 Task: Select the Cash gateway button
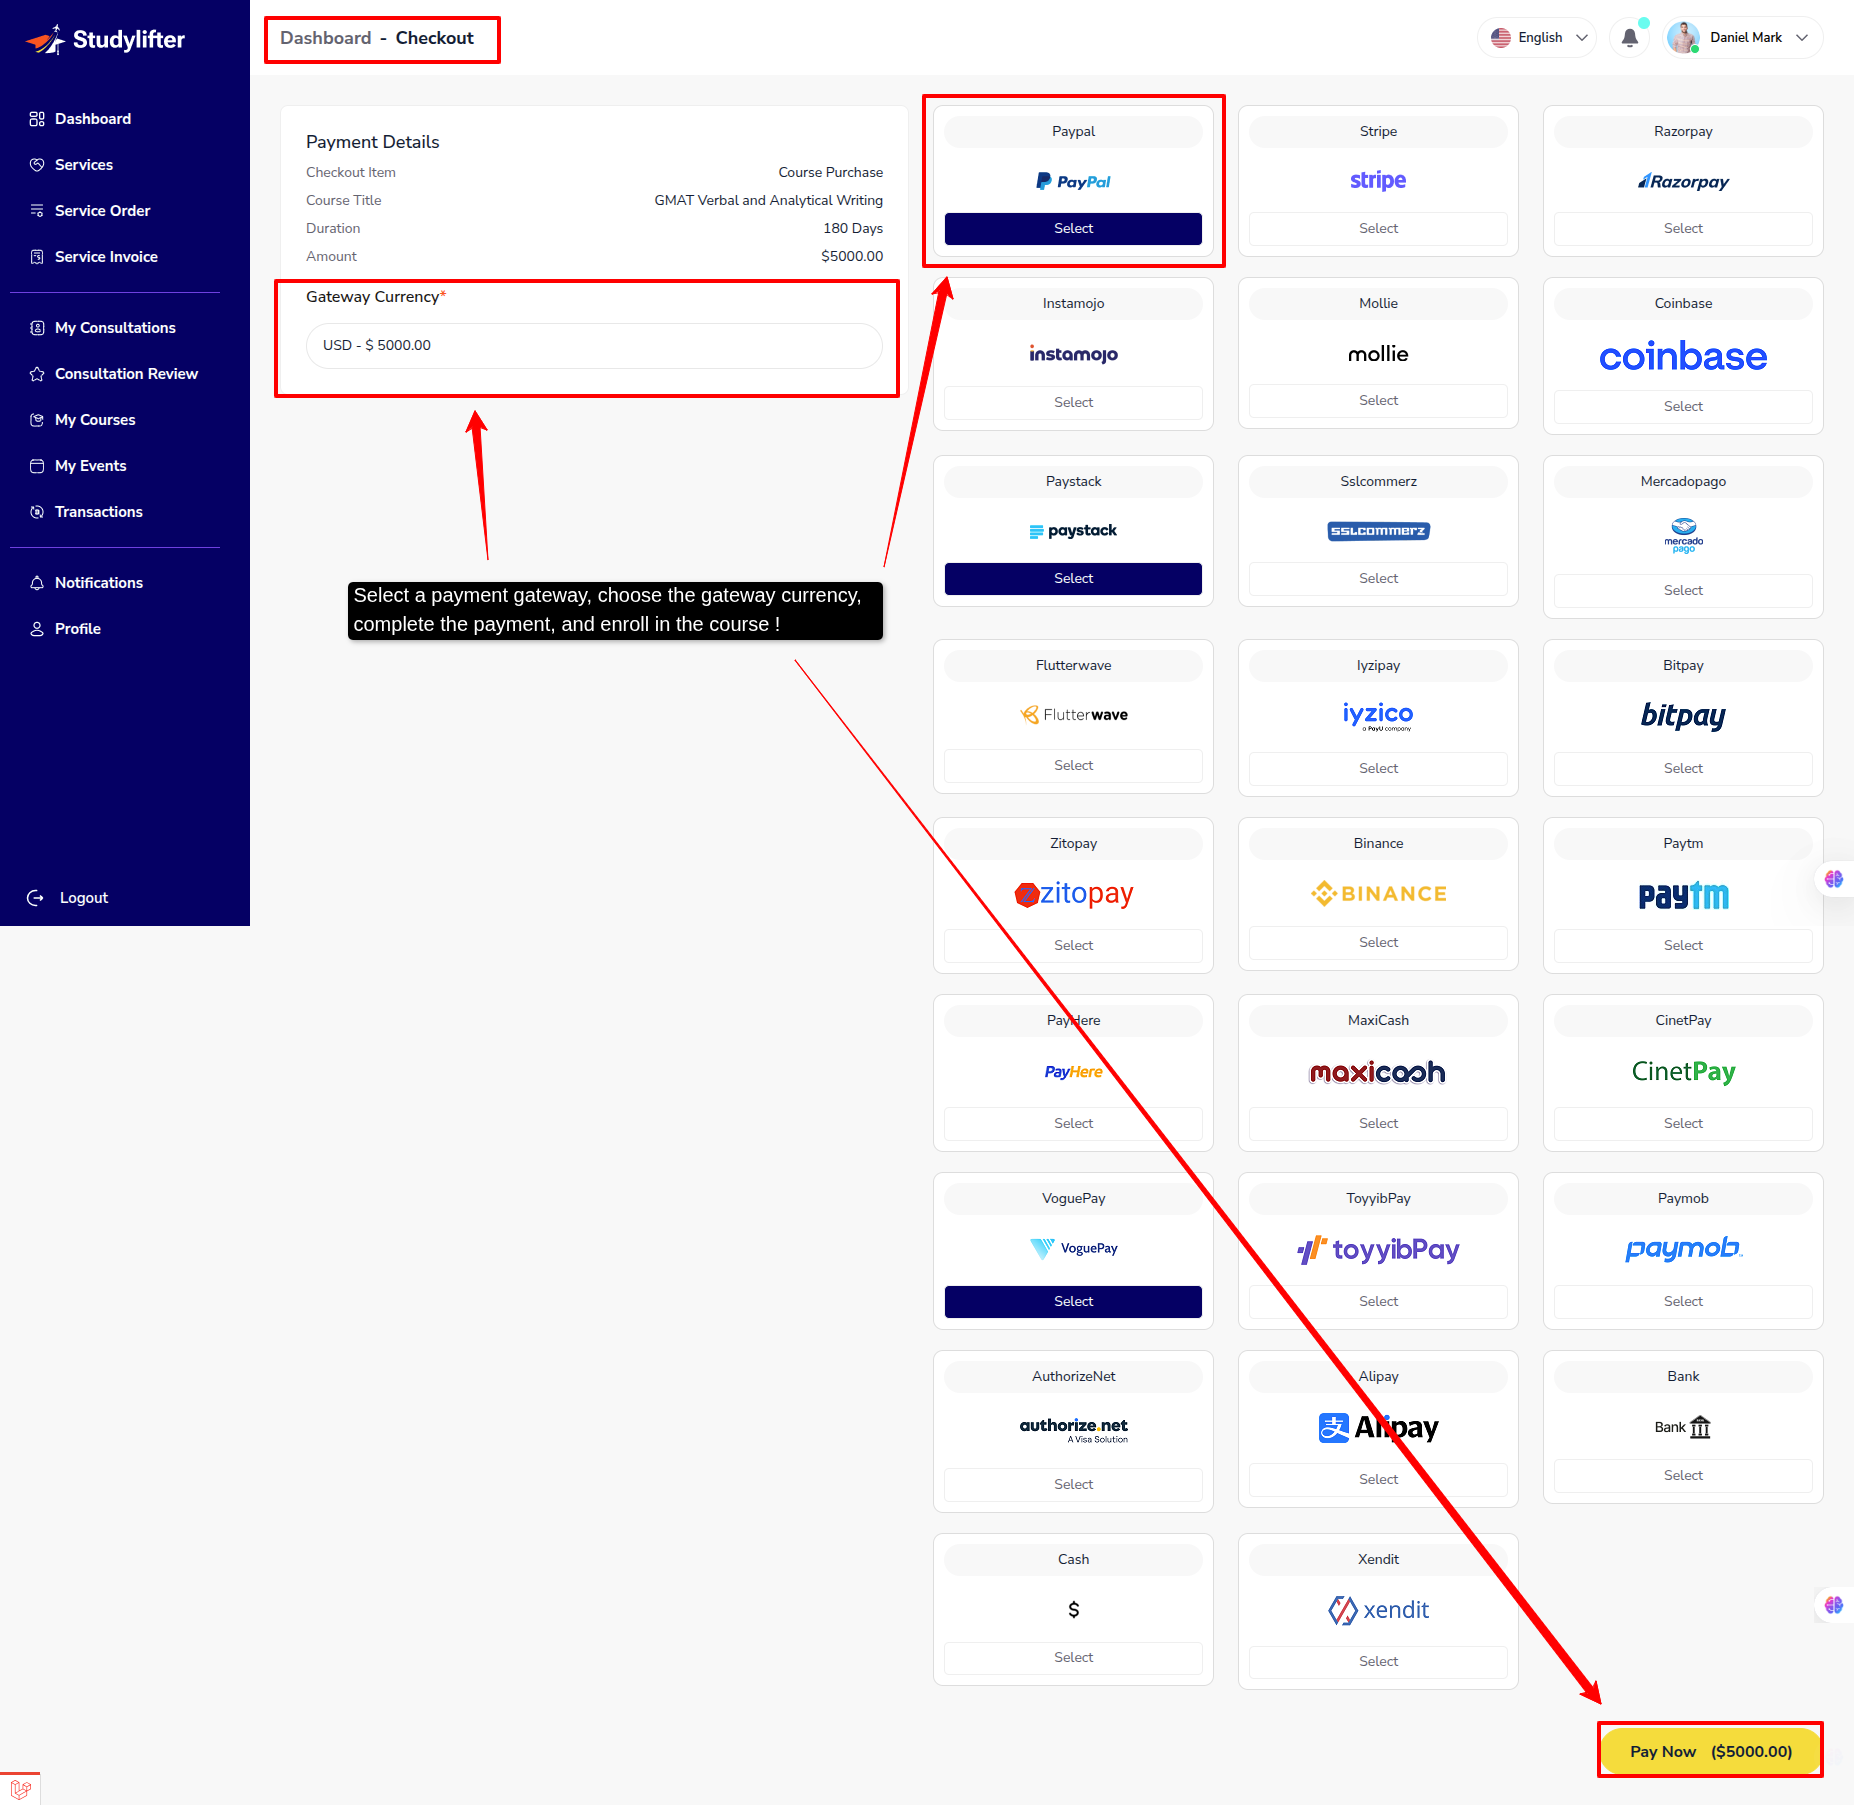(1073, 1658)
